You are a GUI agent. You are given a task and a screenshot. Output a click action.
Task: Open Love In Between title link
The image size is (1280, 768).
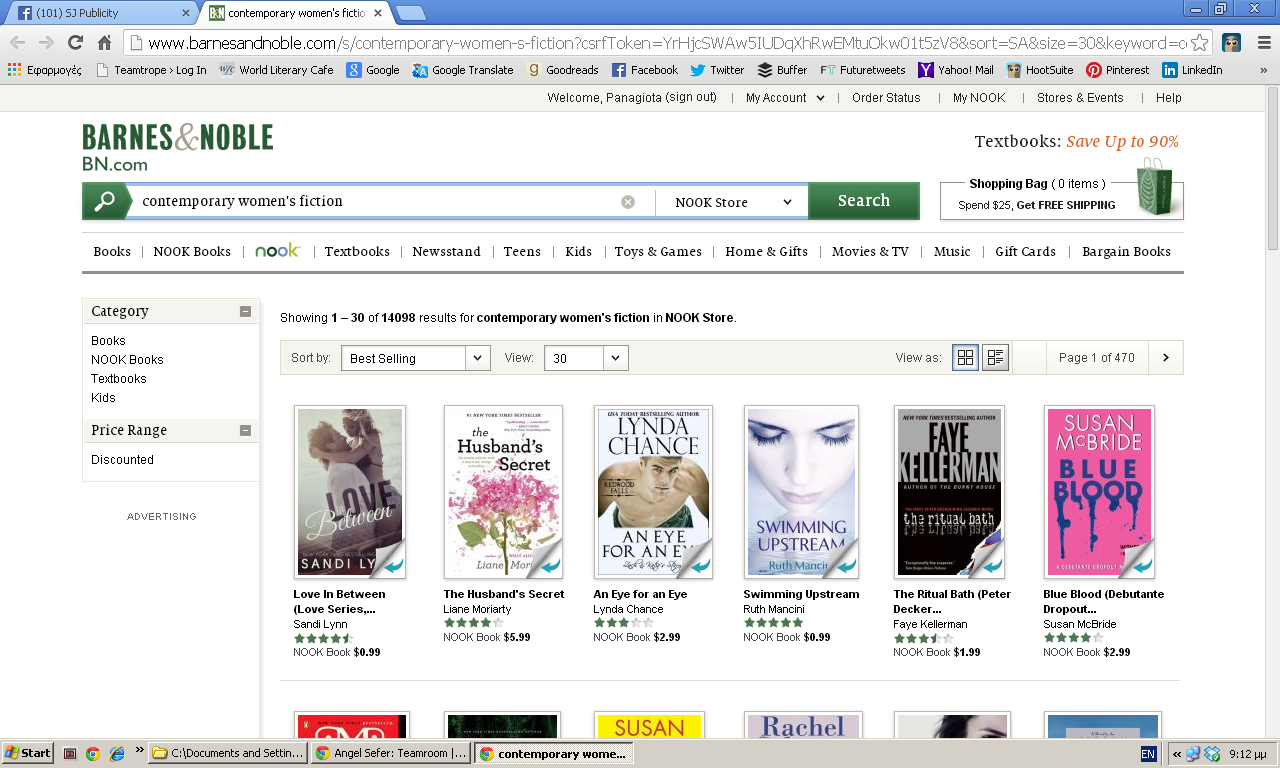tap(339, 601)
